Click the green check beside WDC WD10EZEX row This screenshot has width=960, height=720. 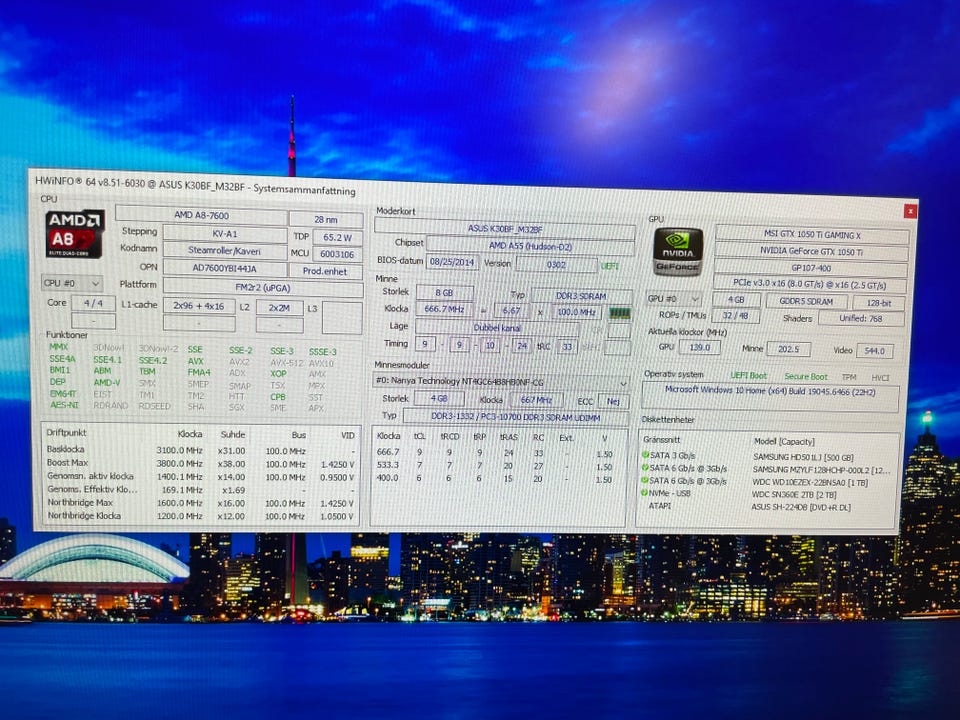pyautogui.click(x=645, y=481)
